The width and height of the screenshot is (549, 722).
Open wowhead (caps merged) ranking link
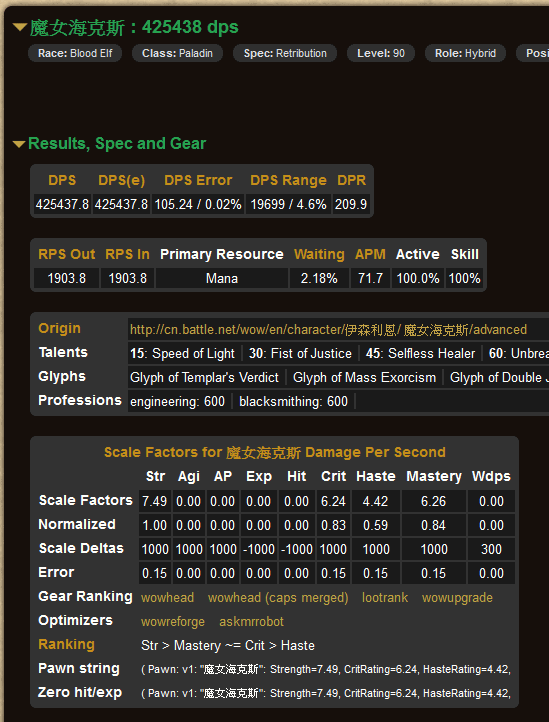pyautogui.click(x=278, y=598)
